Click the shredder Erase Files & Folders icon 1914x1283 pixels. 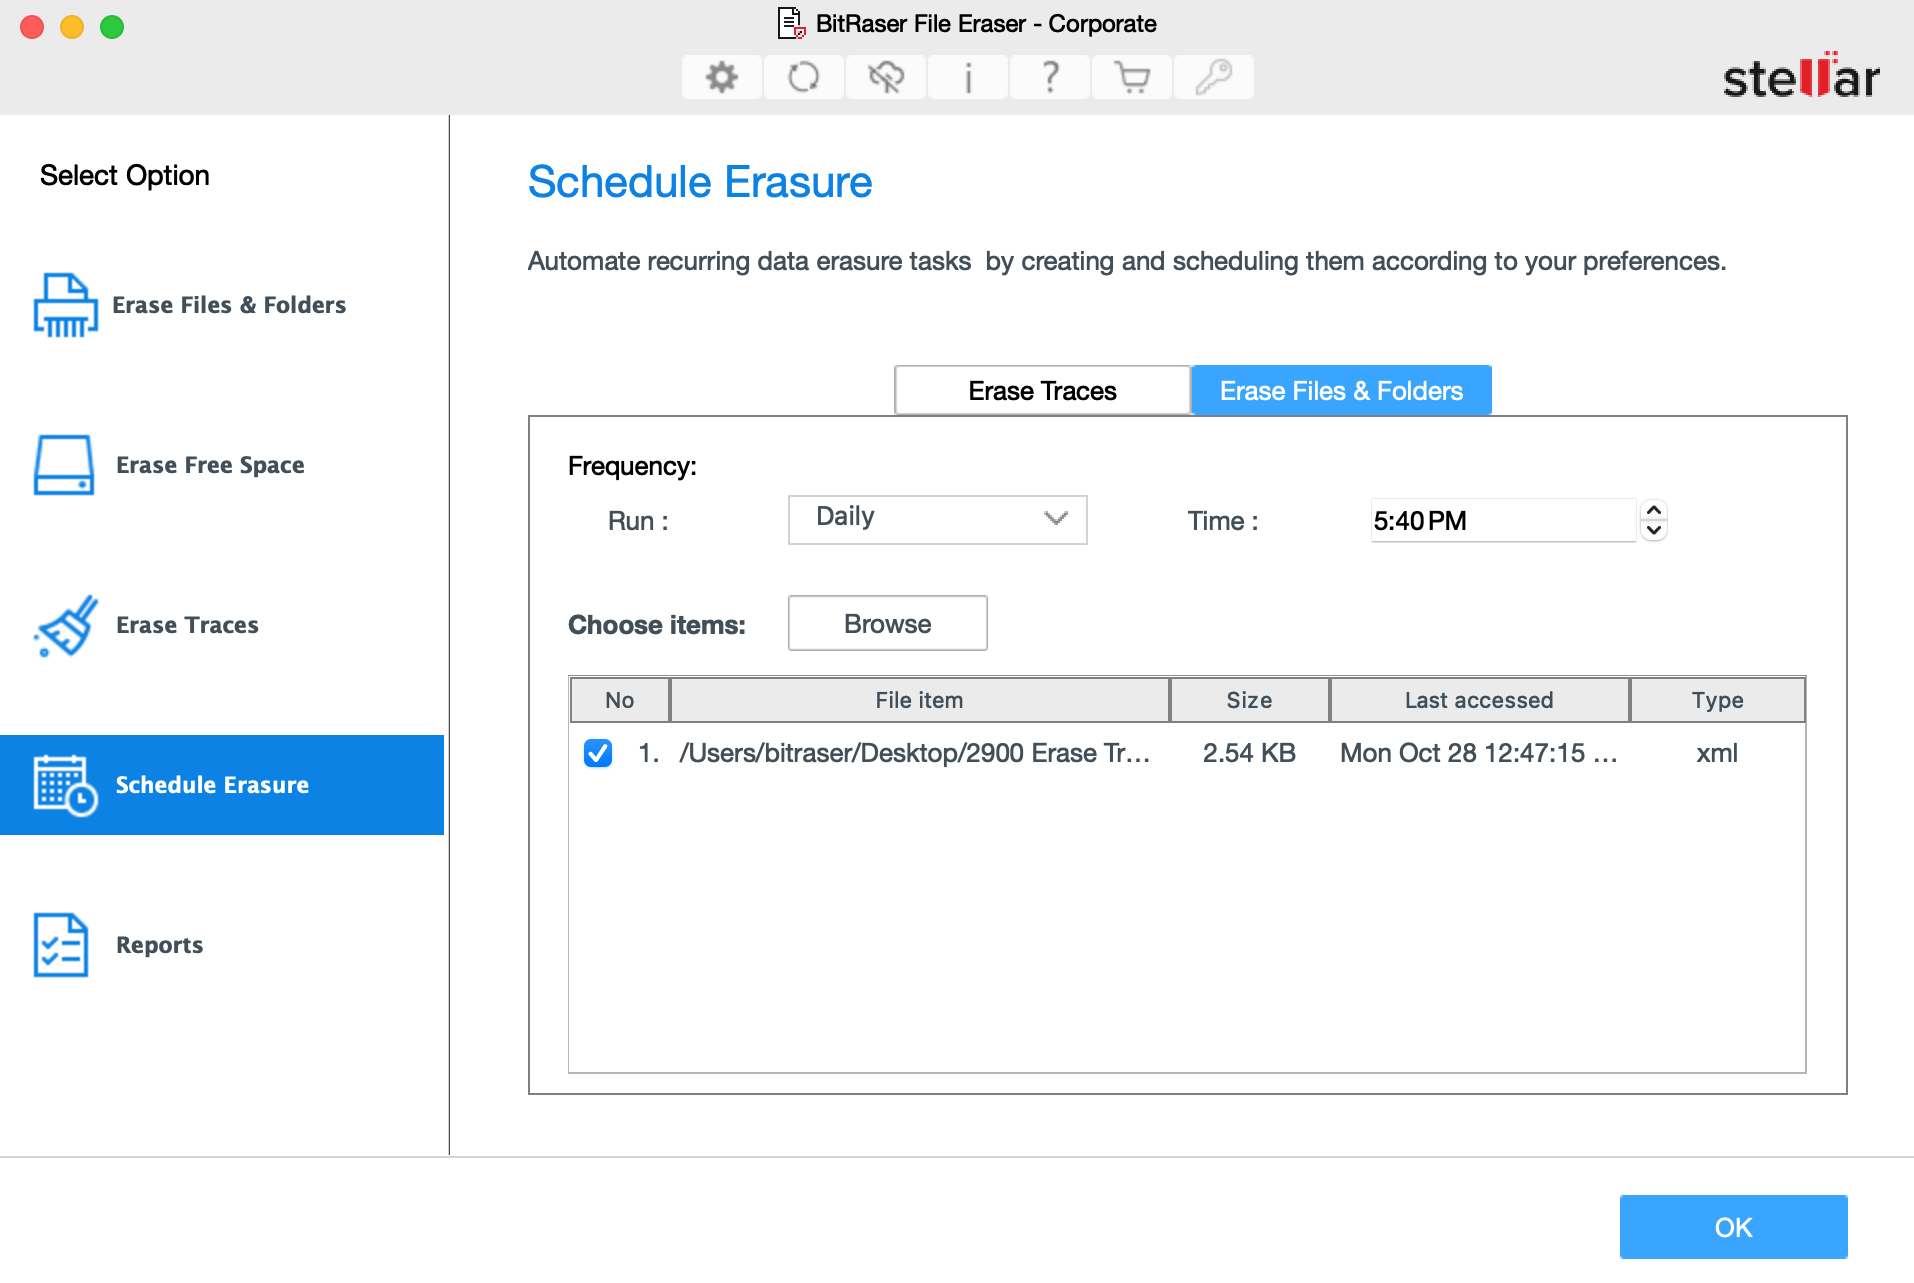pyautogui.click(x=66, y=305)
